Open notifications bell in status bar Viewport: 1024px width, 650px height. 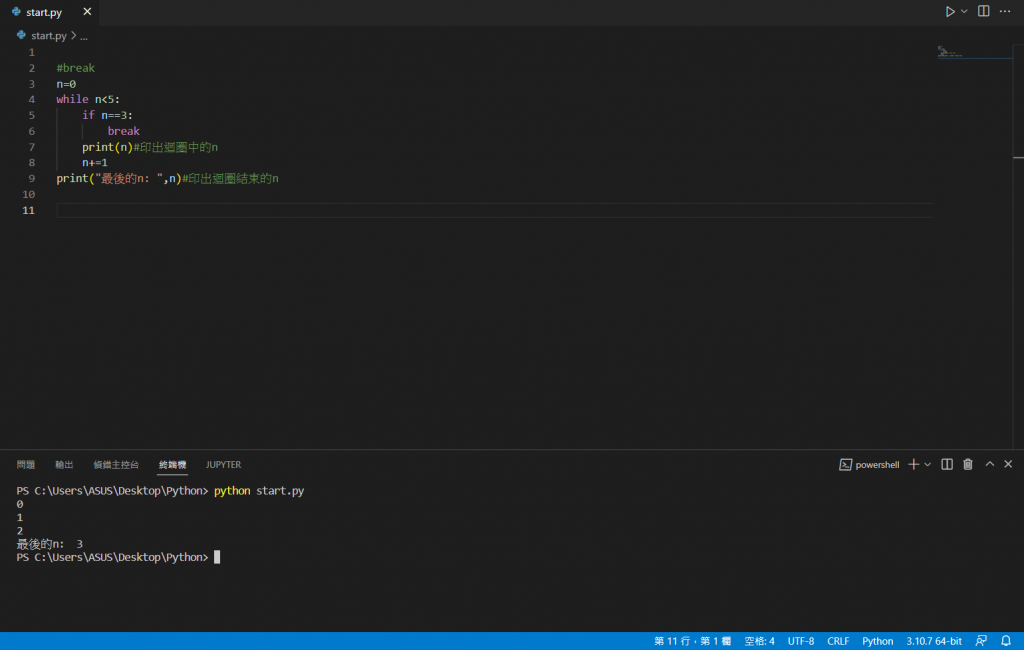coord(1006,641)
